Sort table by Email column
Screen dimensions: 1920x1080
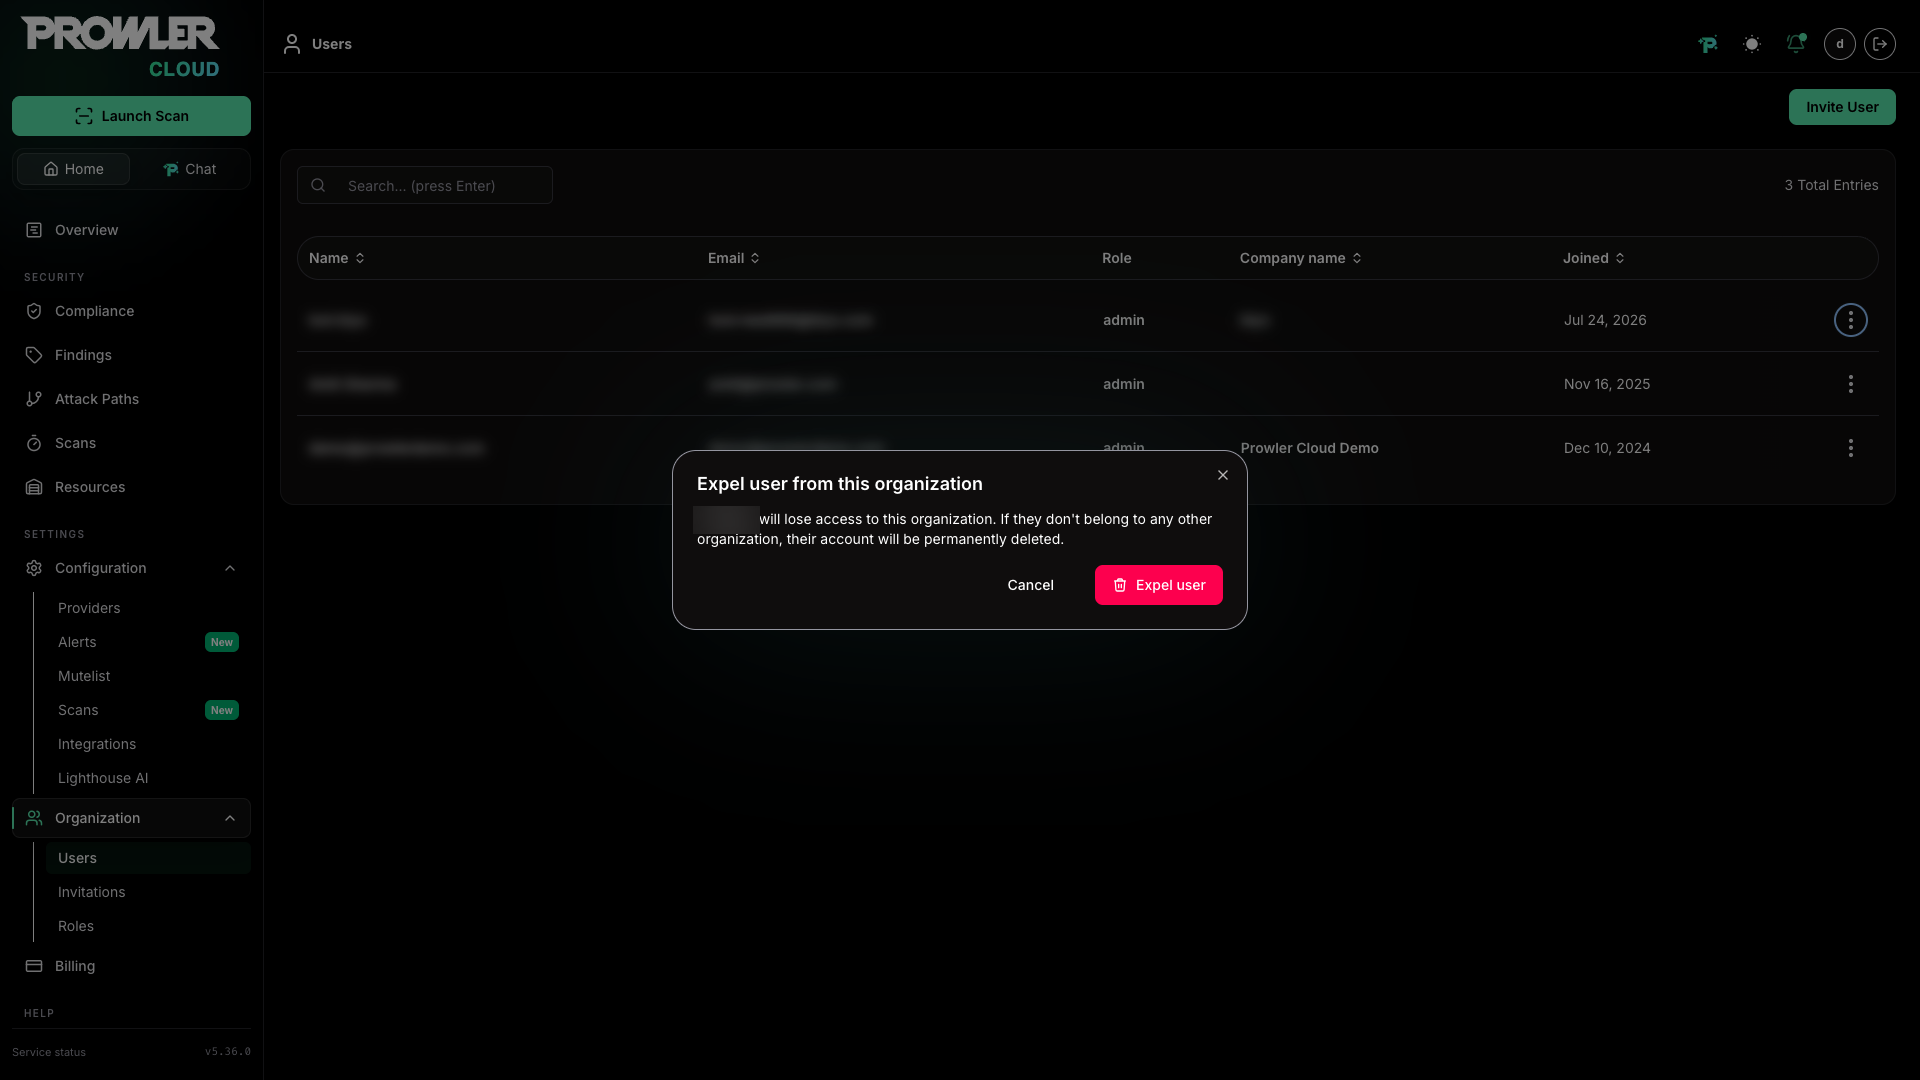click(x=734, y=258)
